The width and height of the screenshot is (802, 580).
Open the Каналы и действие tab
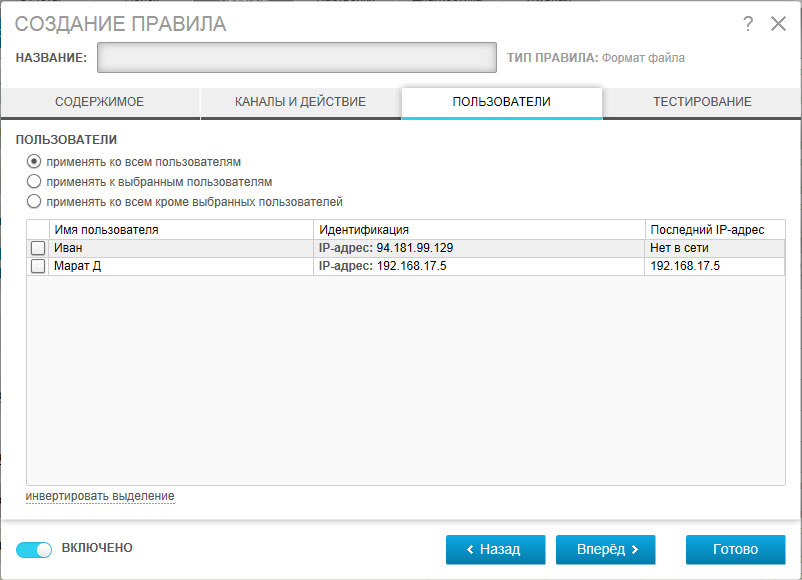[300, 102]
